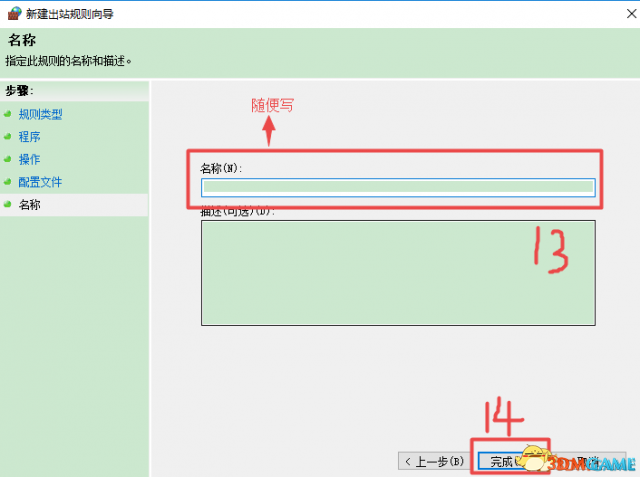Open the 配置文件 step link
This screenshot has height=477, width=640.
tap(40, 182)
